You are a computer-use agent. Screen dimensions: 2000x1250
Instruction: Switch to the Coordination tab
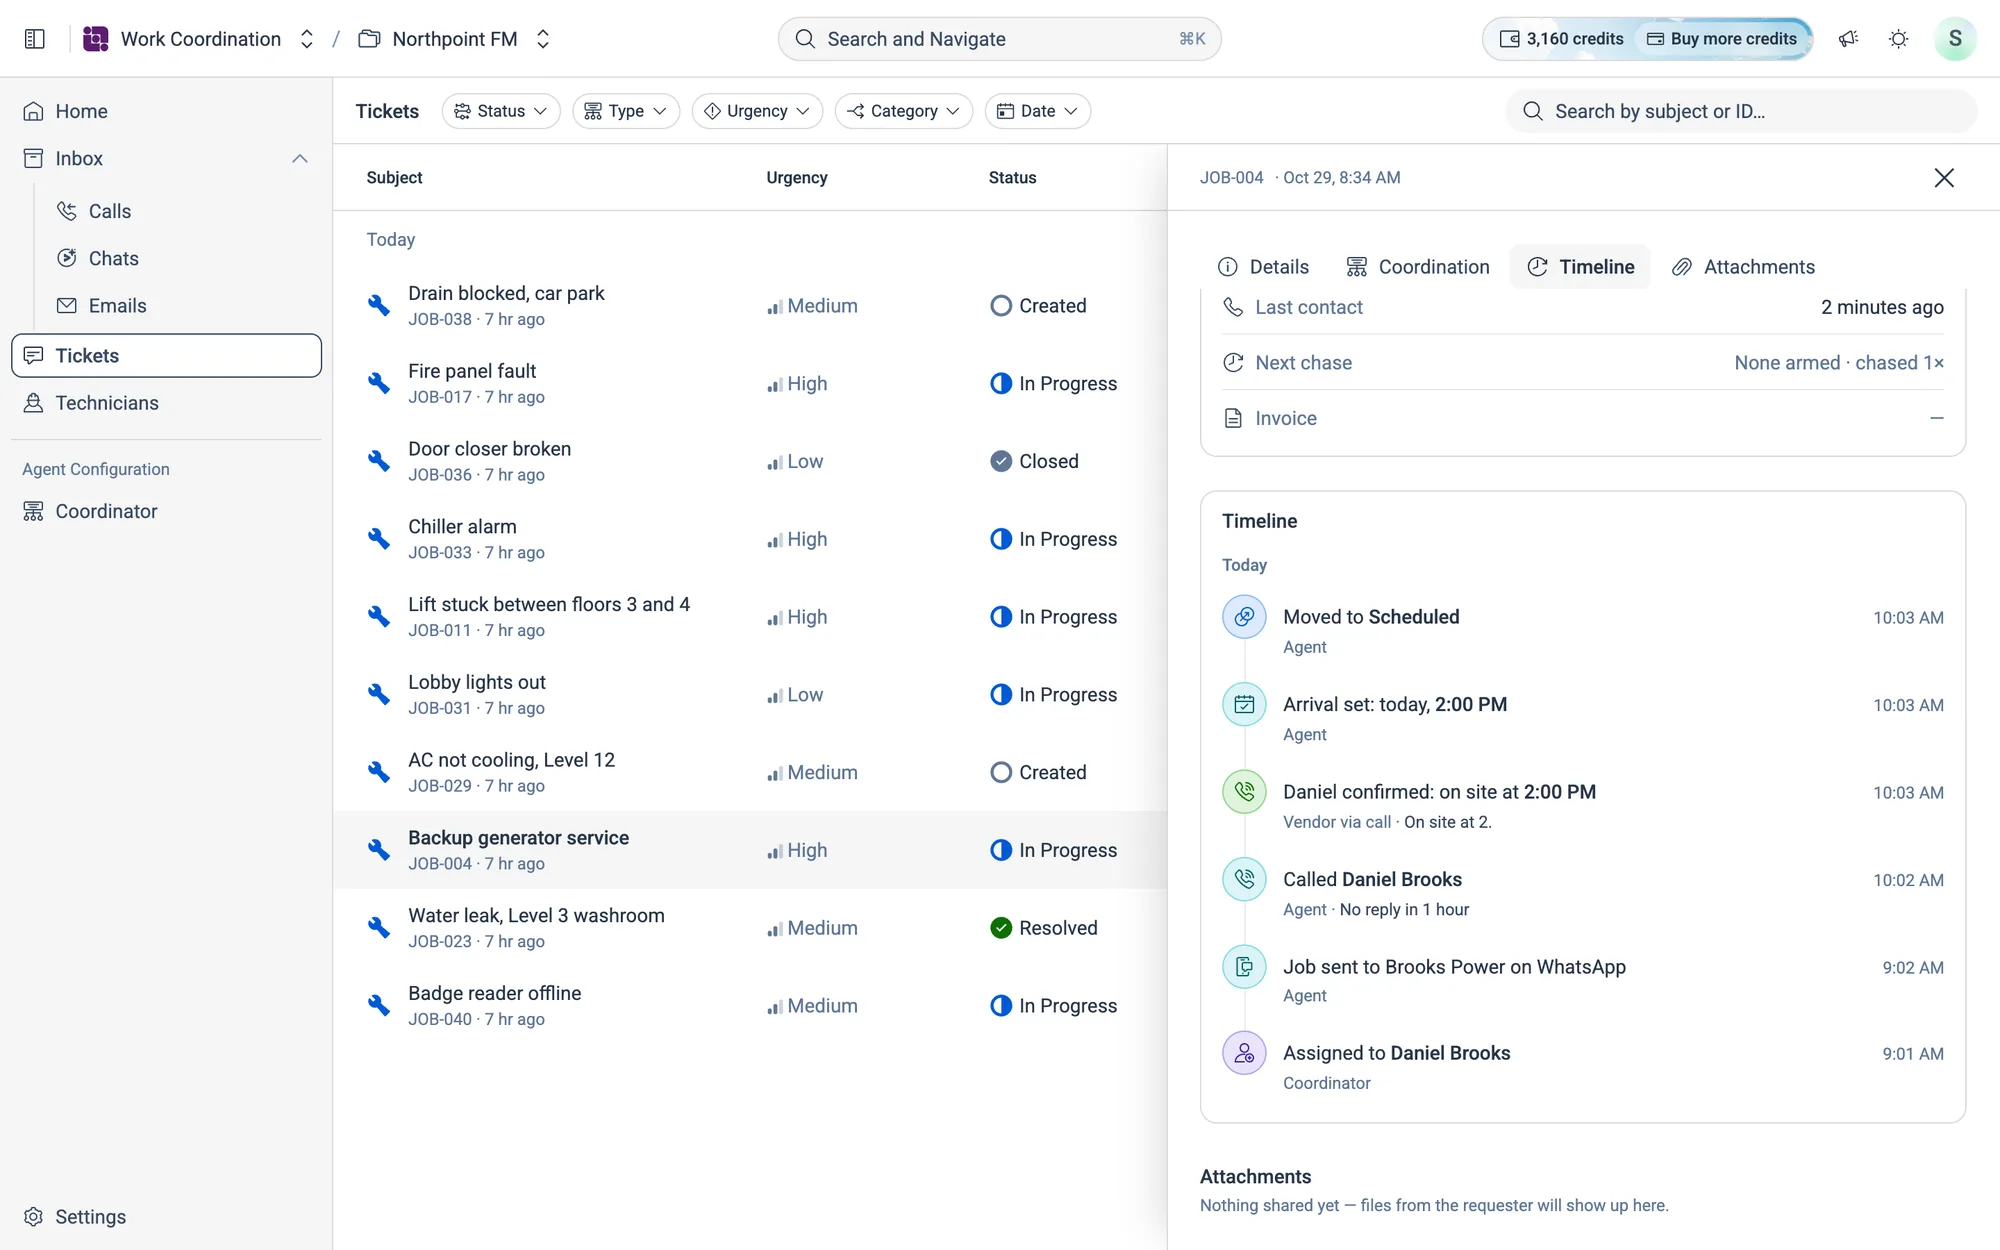click(1418, 267)
